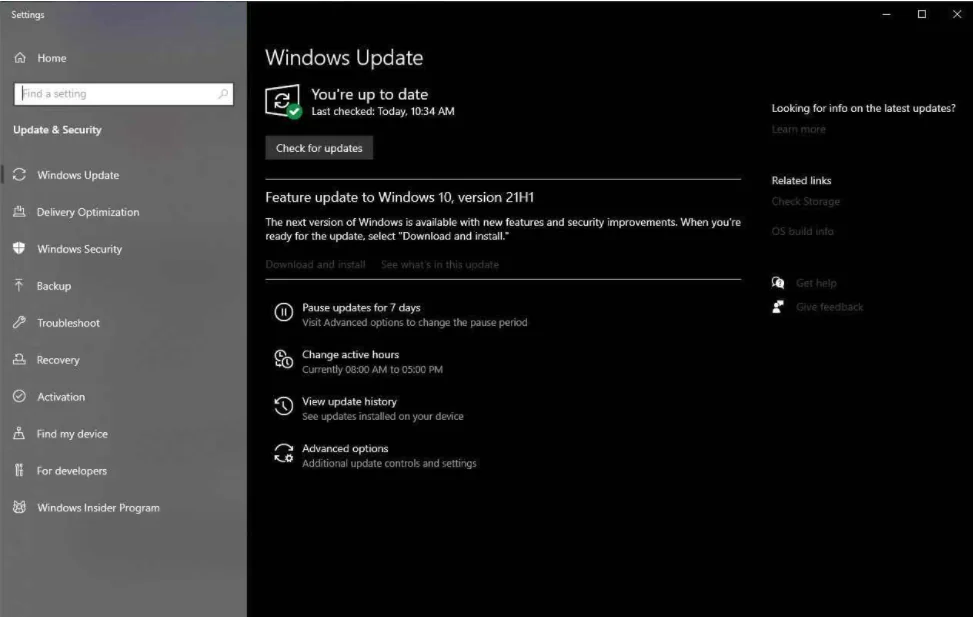Click the Get help chat bubble icon

[x=778, y=283]
